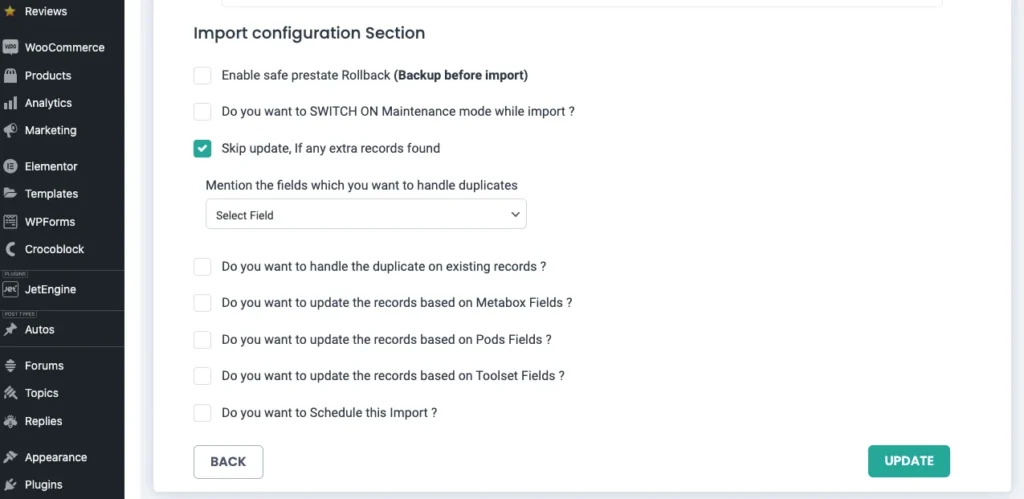Open the Select Field dropdown
Viewport: 1024px width, 499px height.
coord(366,214)
